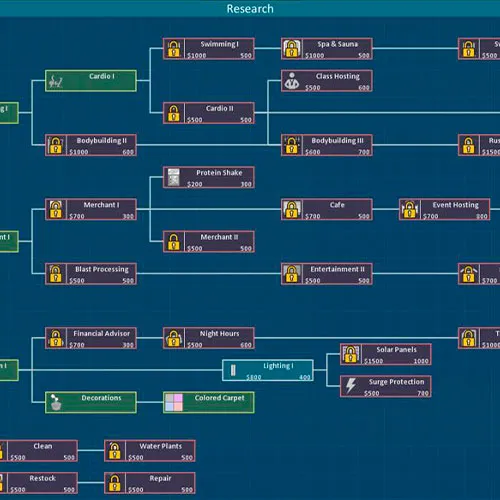Choose the Merchant I research item
This screenshot has width=500, height=500.
tap(91, 209)
